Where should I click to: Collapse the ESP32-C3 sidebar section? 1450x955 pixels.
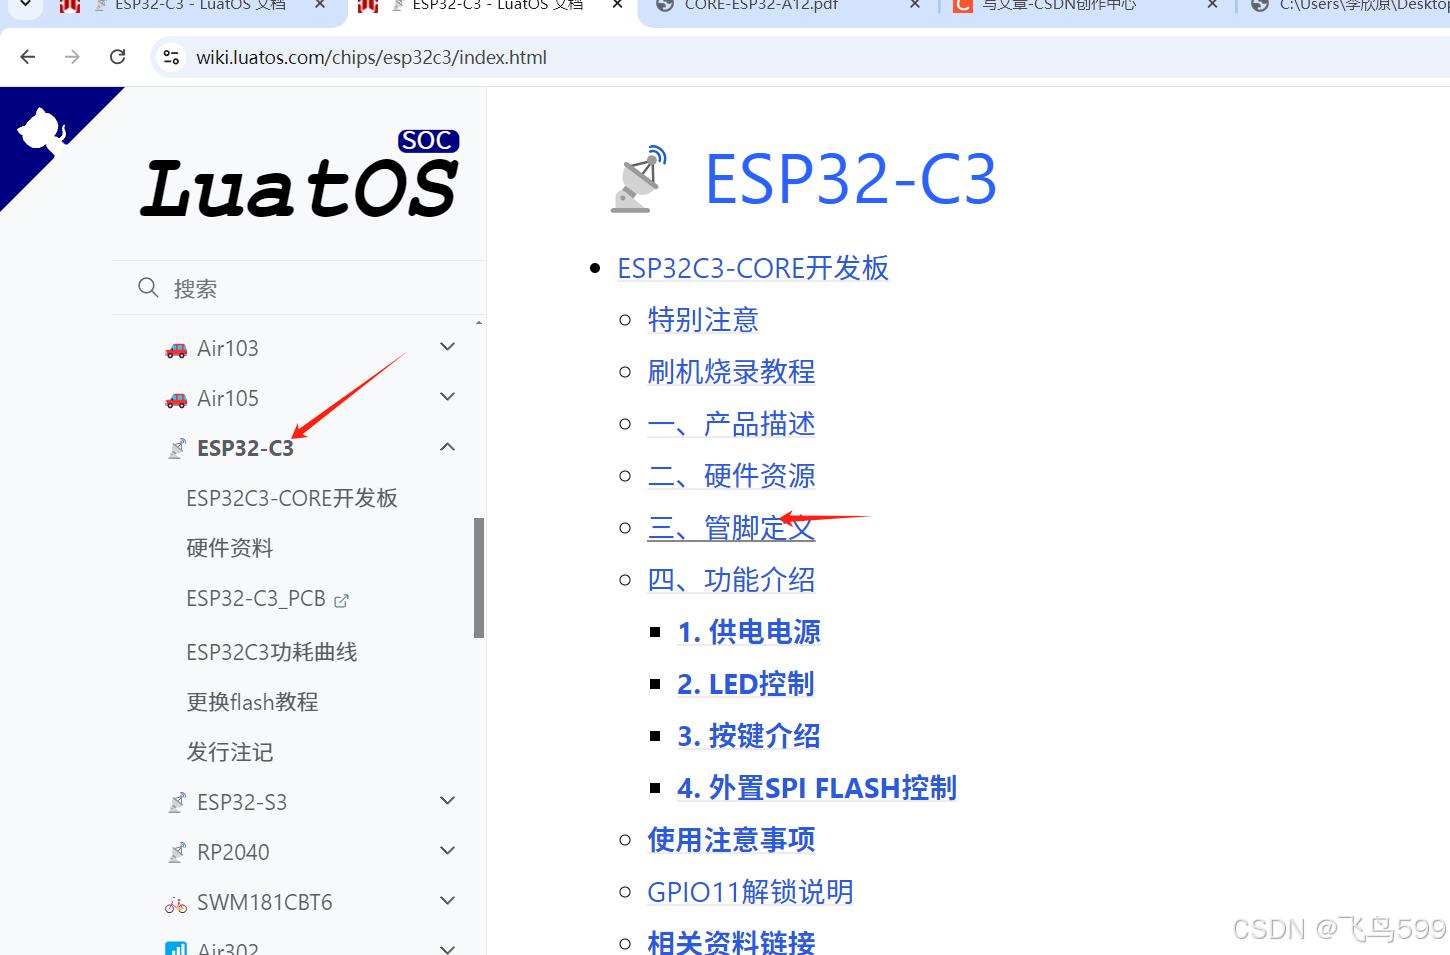tap(448, 447)
